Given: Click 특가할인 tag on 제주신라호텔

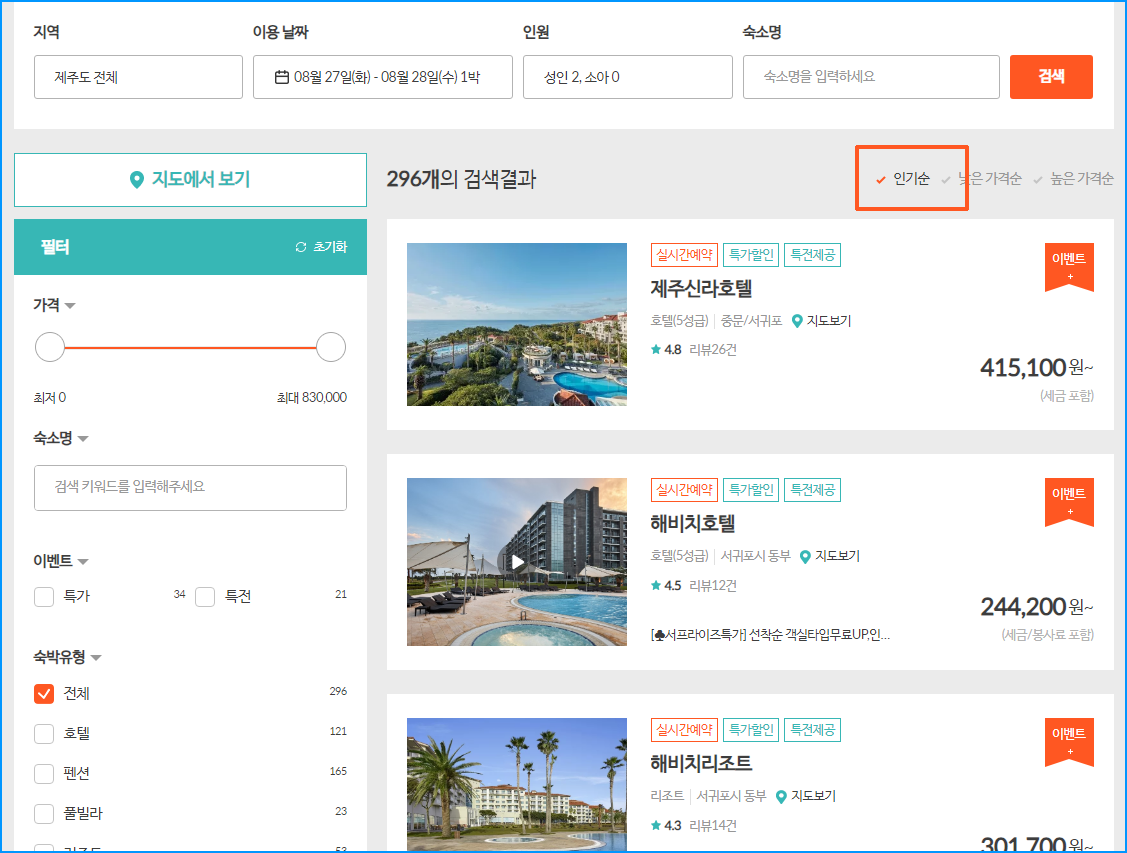Looking at the screenshot, I should pyautogui.click(x=751, y=255).
